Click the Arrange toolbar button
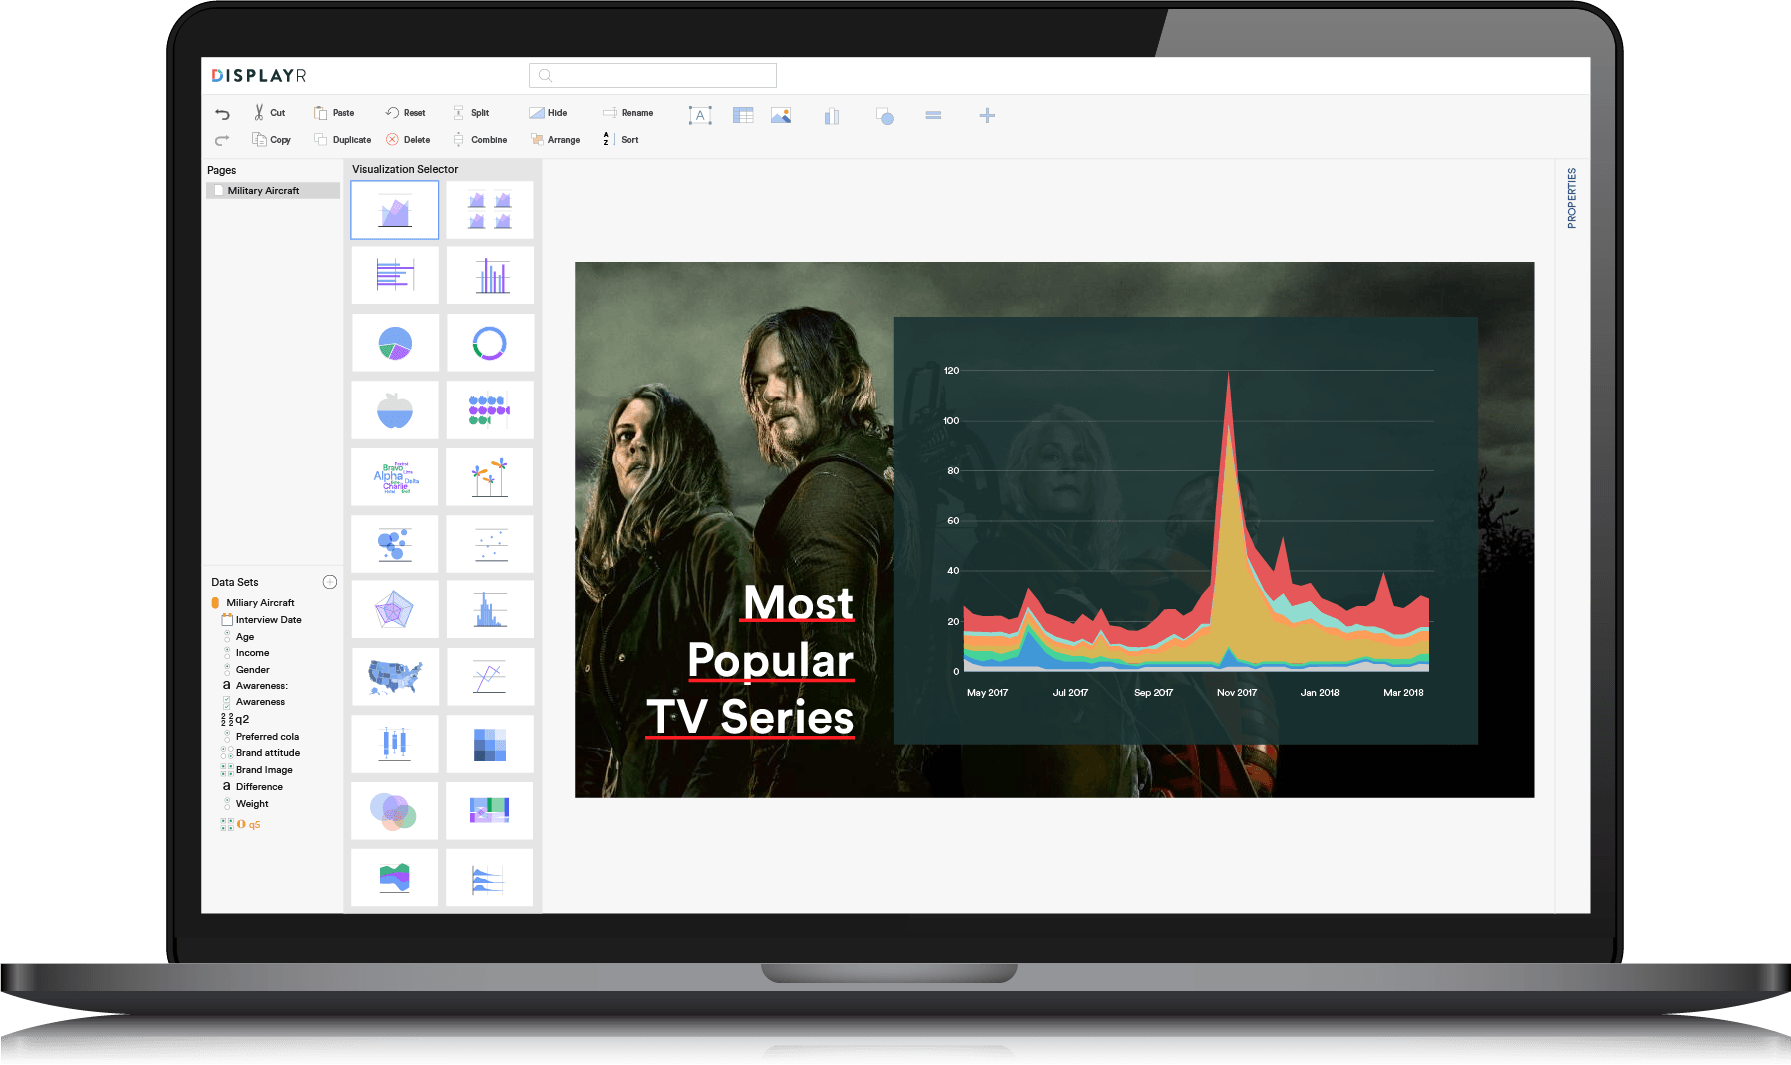Image resolution: width=1791 pixels, height=1065 pixels. pos(555,140)
